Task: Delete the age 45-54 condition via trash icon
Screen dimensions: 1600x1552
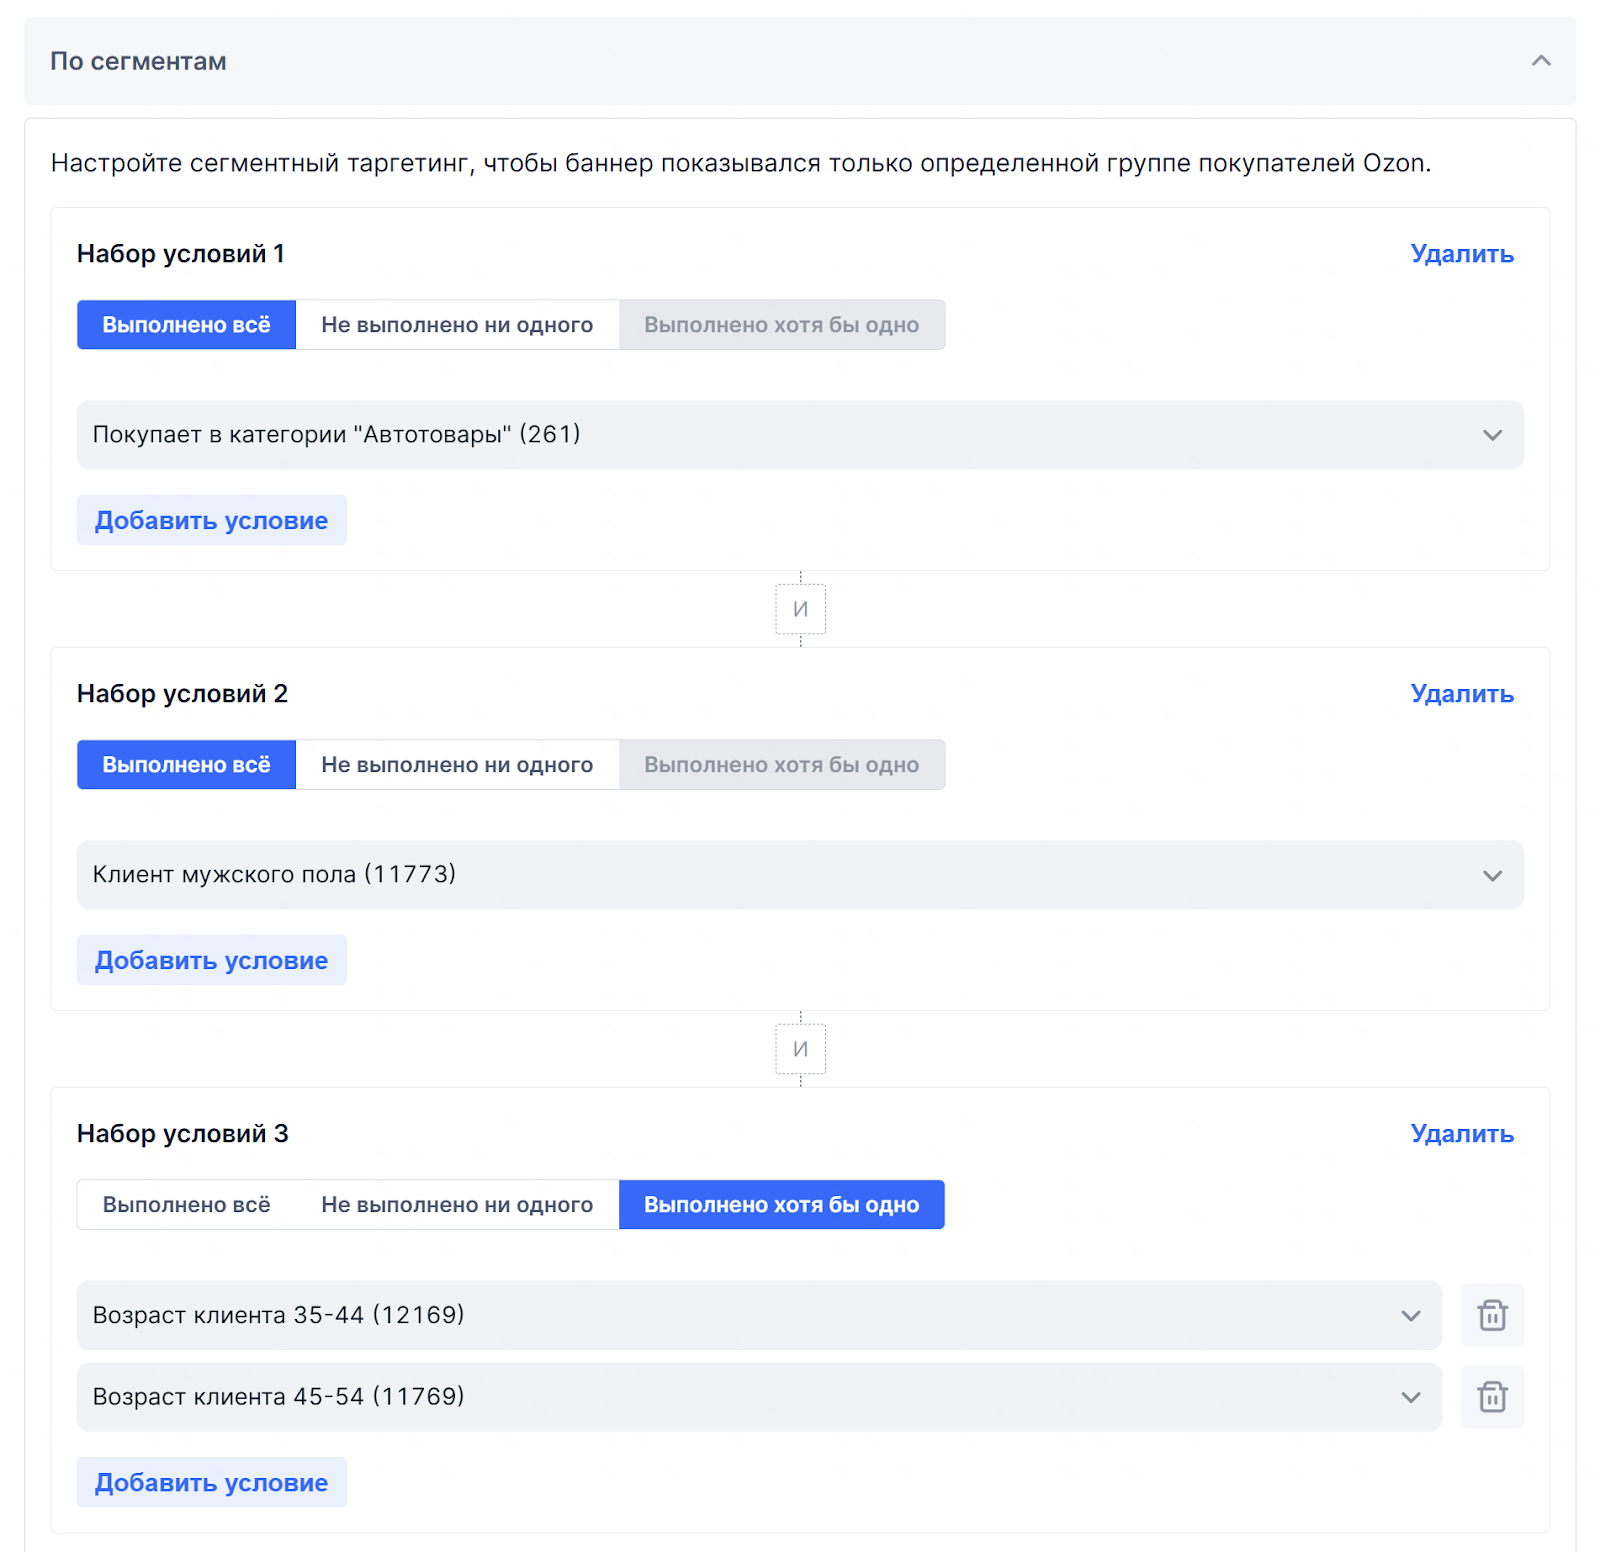Action: (x=1491, y=1397)
